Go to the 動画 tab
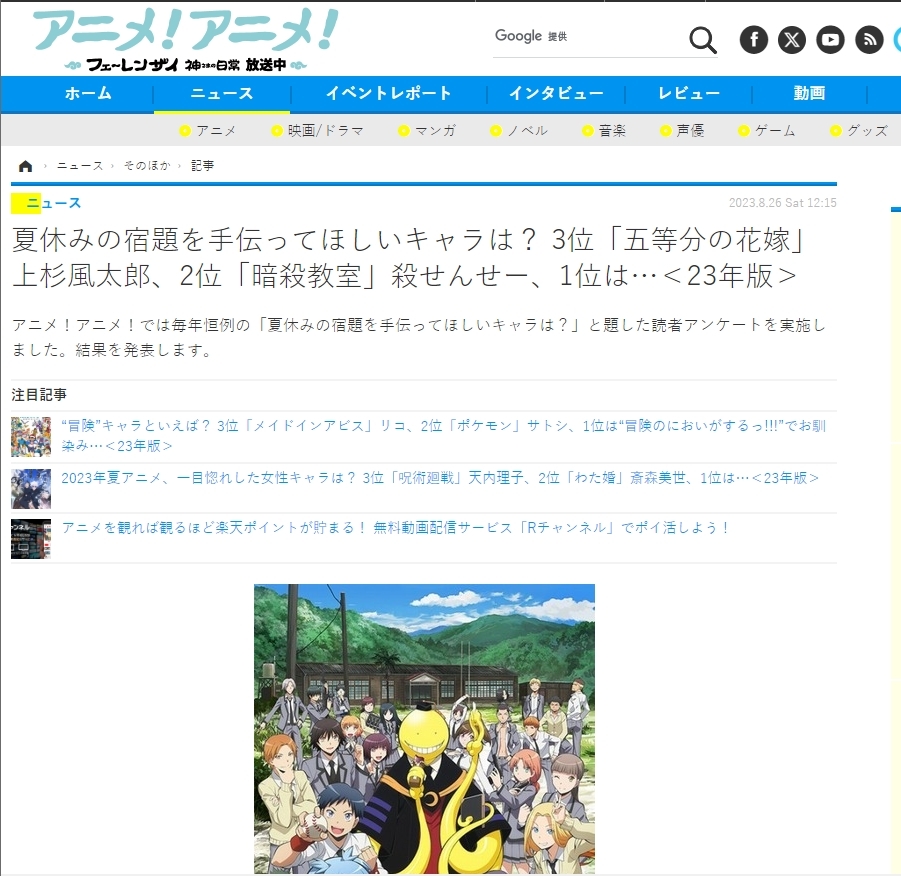Viewport: 901px width, 876px height. (x=809, y=94)
